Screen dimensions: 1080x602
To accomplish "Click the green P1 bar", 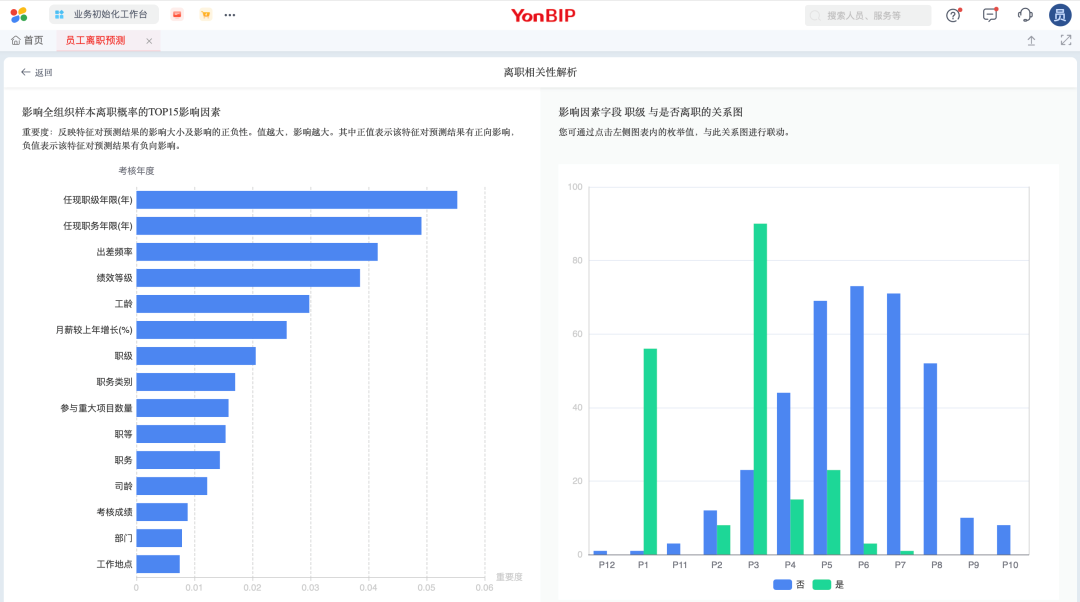I will [x=650, y=452].
